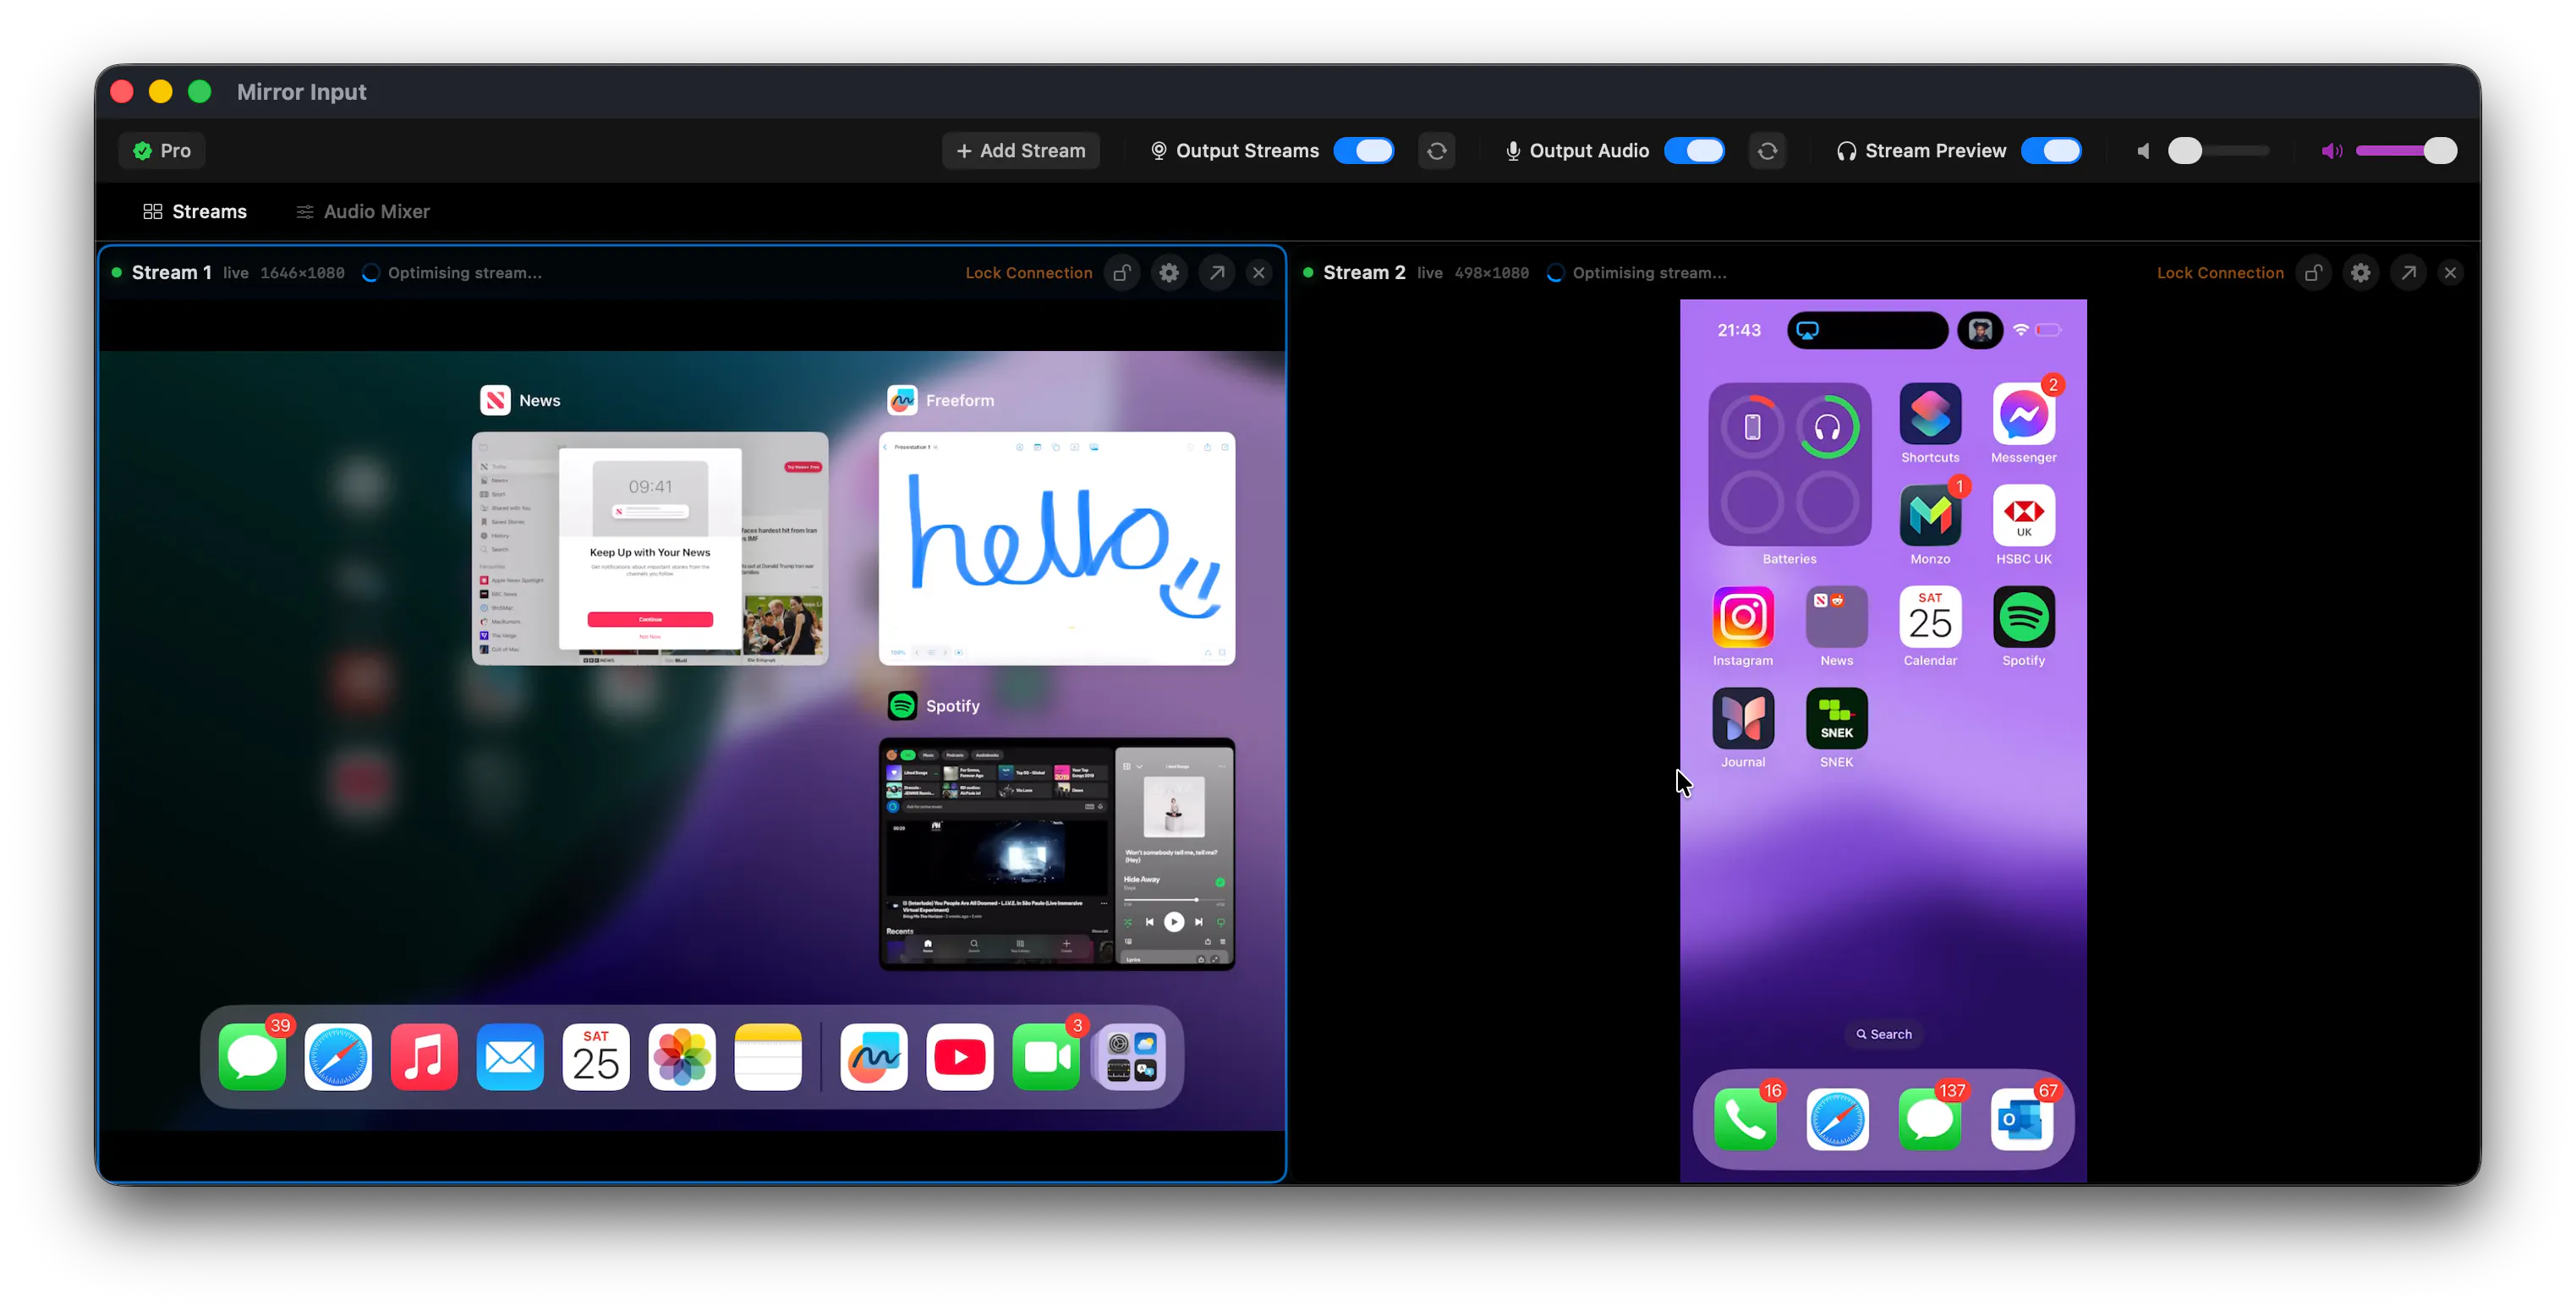The image size is (2576, 1311).
Task: Open Outlook in the iPhone dock
Action: 2022,1120
